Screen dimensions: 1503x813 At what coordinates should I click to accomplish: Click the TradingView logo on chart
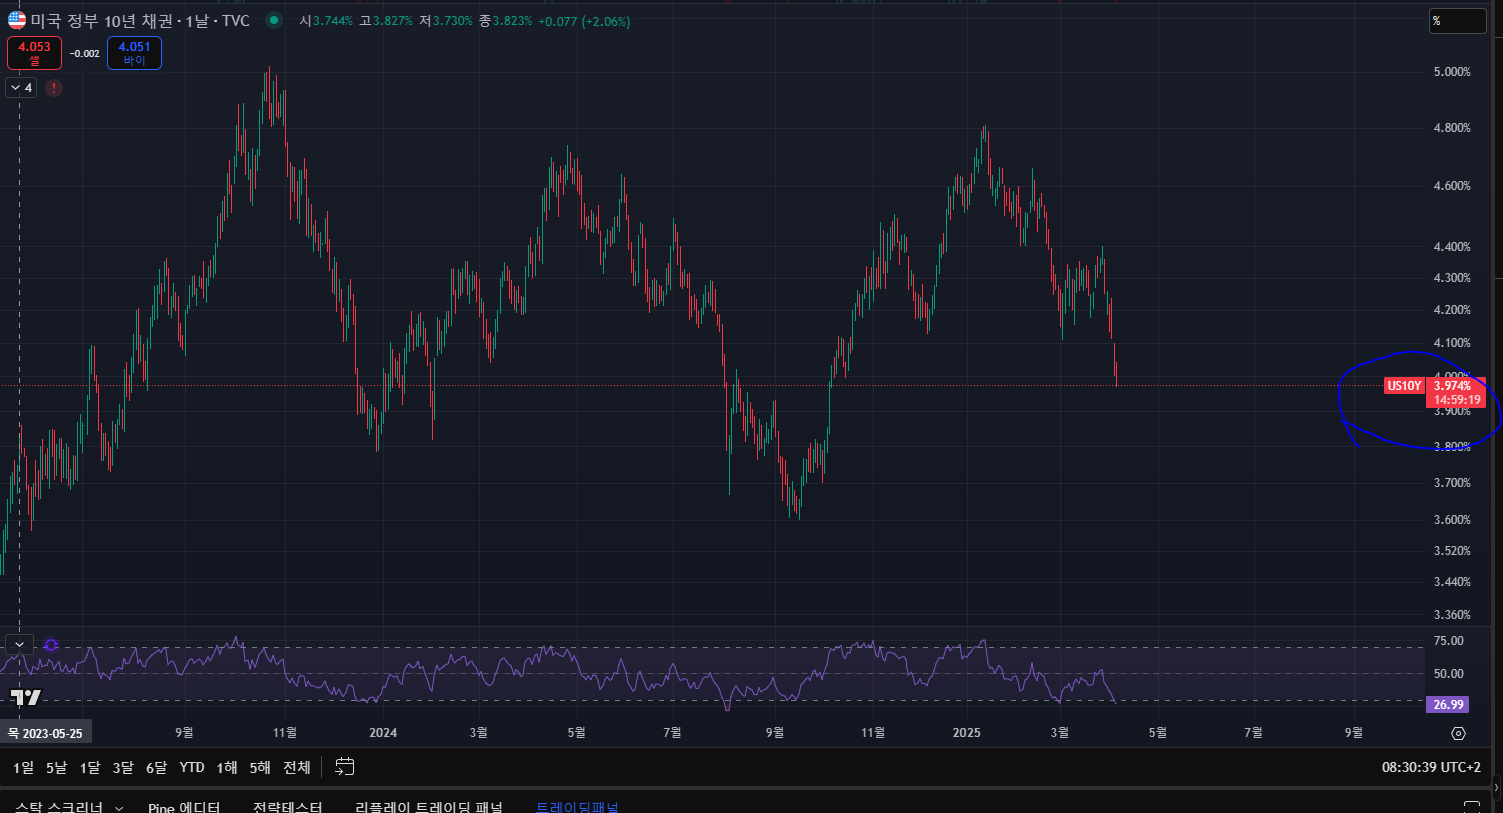click(26, 697)
